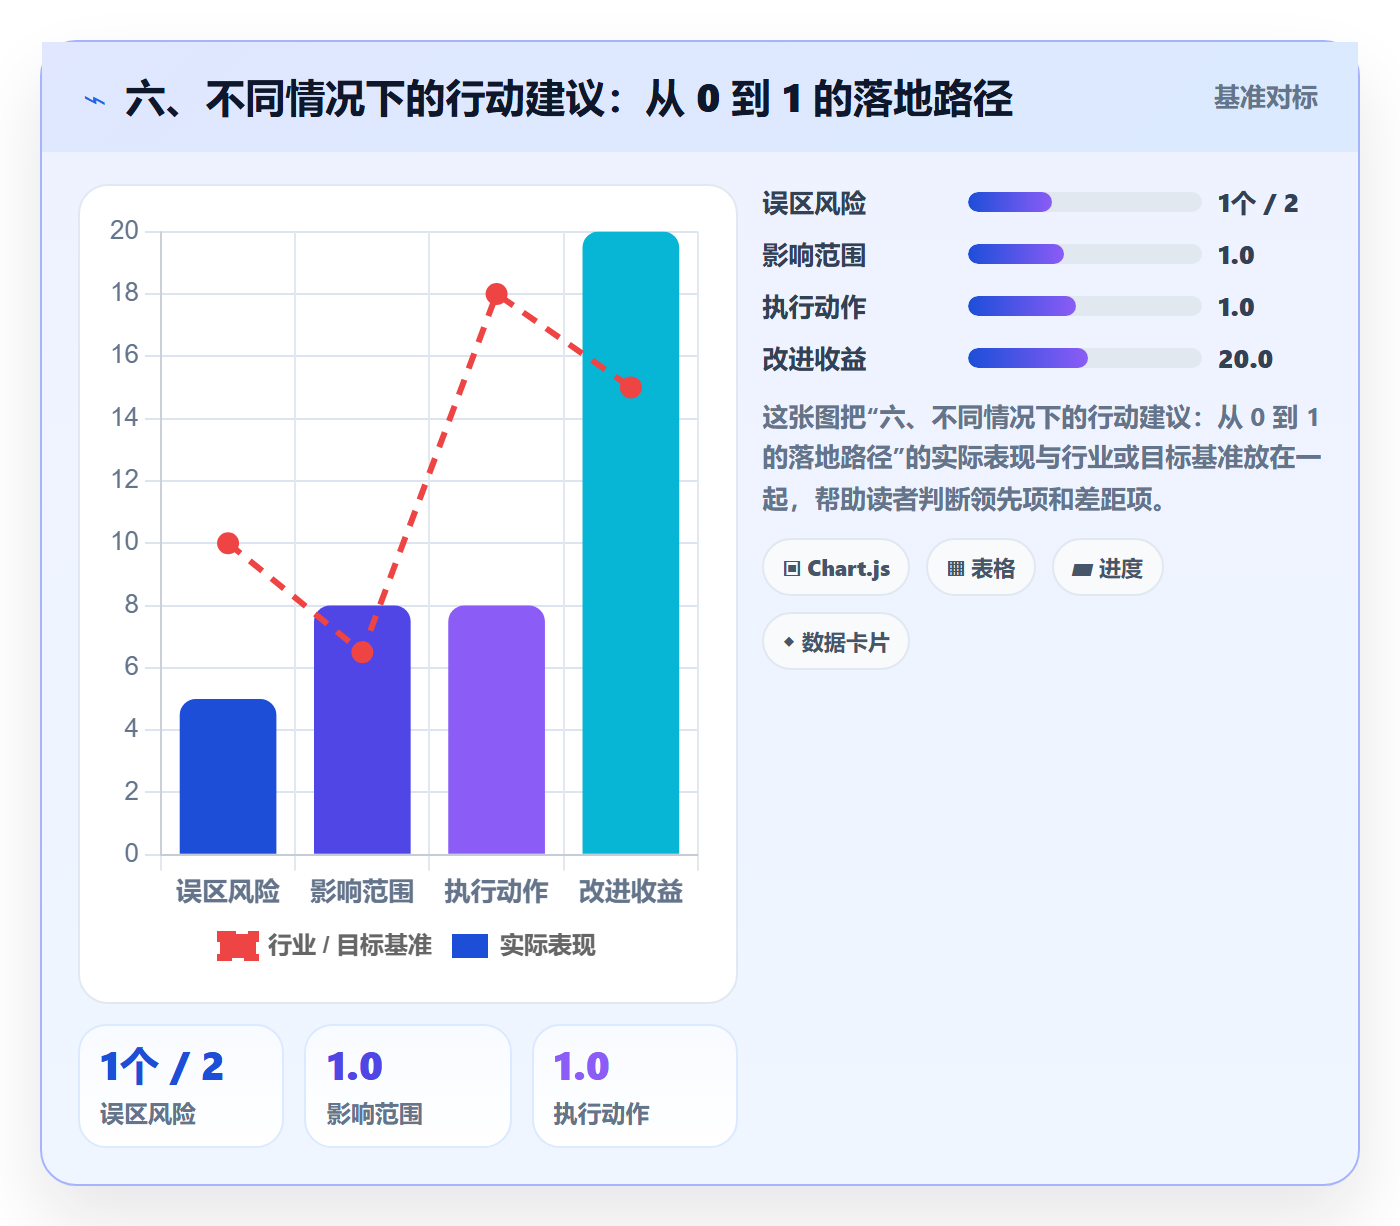This screenshot has width=1400, height=1226.
Task: Click the 改进收益 progress bar
Action: 1084,359
